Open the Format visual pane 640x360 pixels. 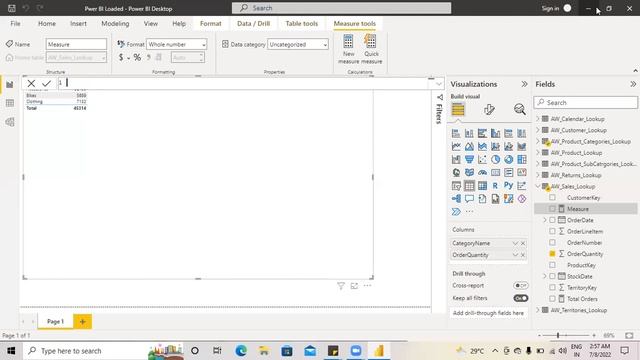pyautogui.click(x=489, y=109)
